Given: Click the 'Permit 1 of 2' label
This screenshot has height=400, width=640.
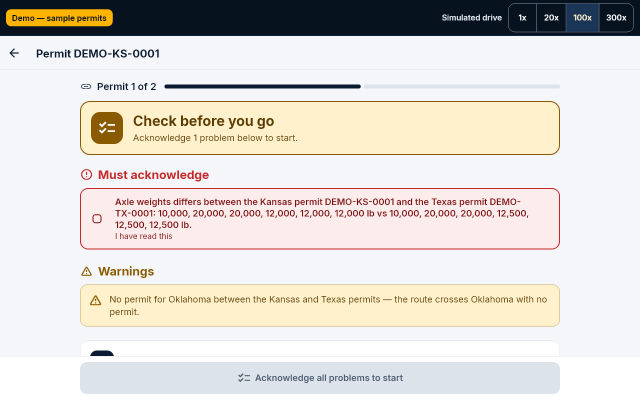Looking at the screenshot, I should pos(127,87).
